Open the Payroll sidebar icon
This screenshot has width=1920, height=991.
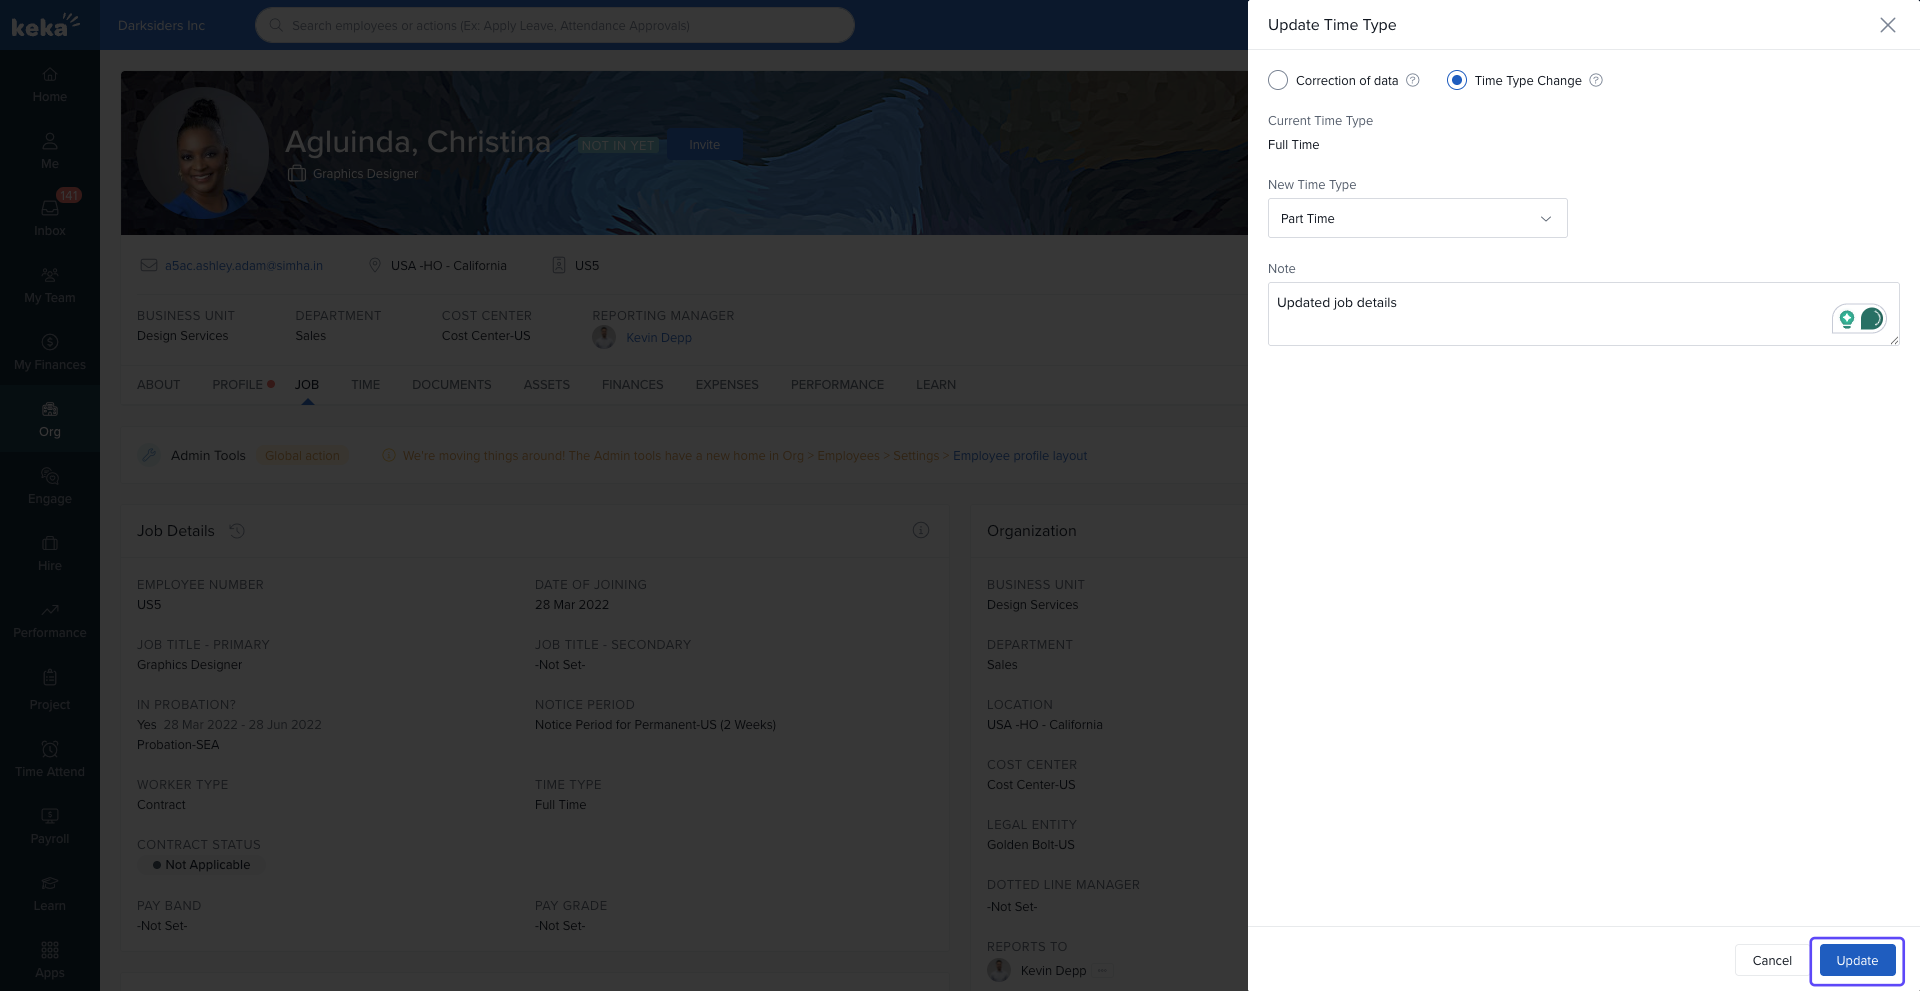(49, 826)
